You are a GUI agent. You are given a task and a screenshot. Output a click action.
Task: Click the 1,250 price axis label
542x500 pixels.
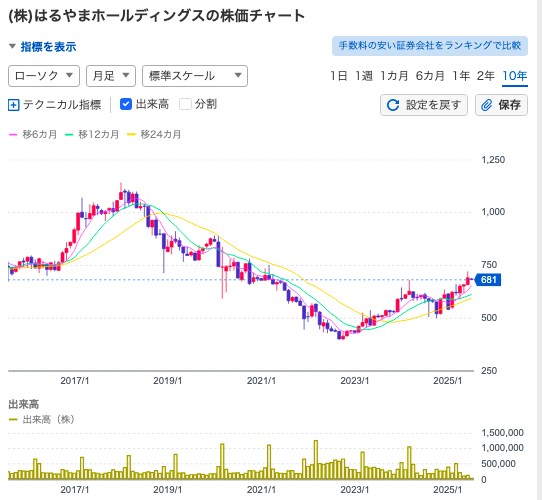[x=493, y=160]
